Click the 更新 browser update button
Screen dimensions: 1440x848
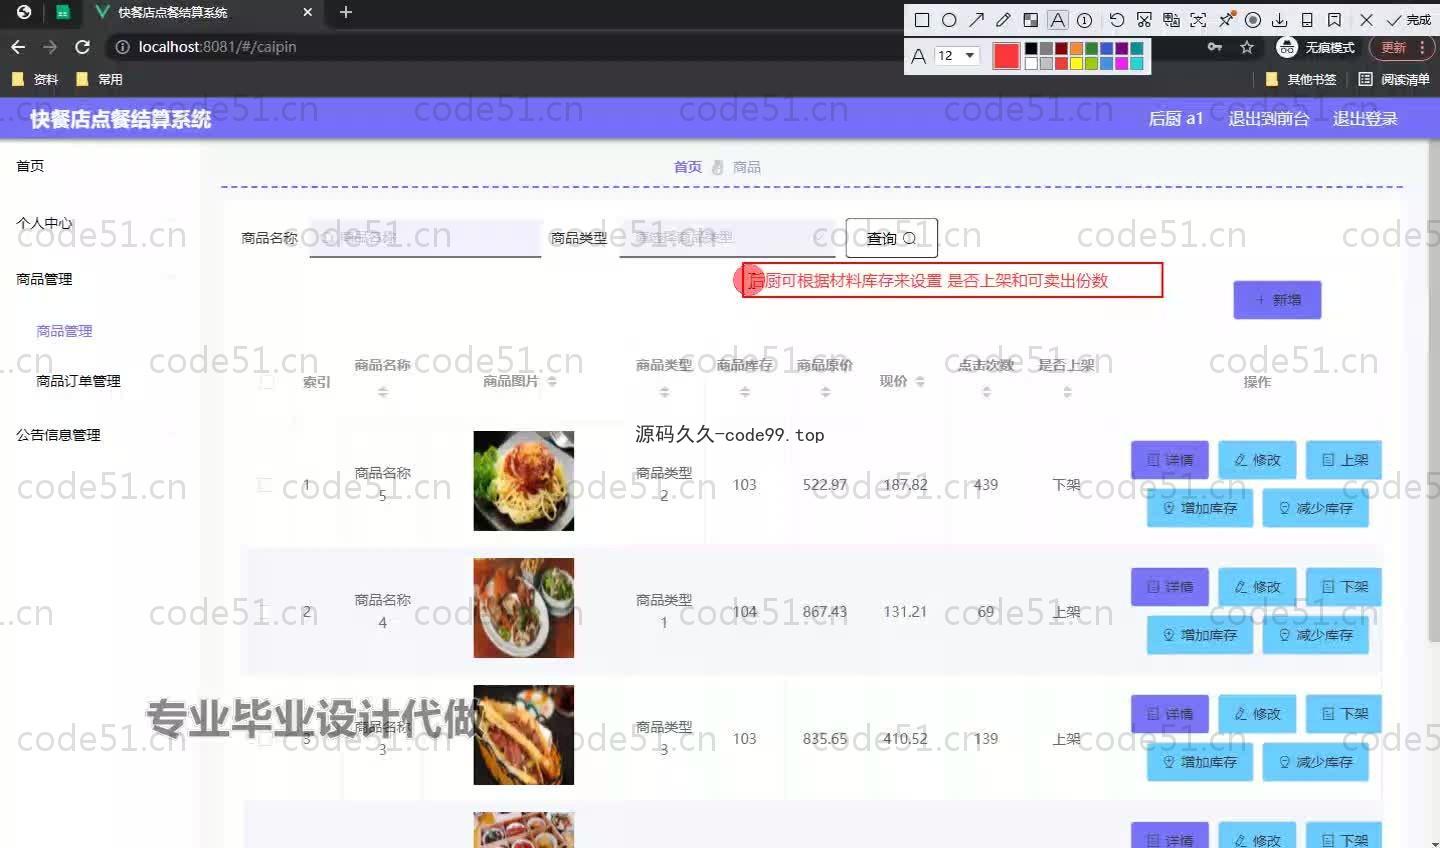(1394, 47)
